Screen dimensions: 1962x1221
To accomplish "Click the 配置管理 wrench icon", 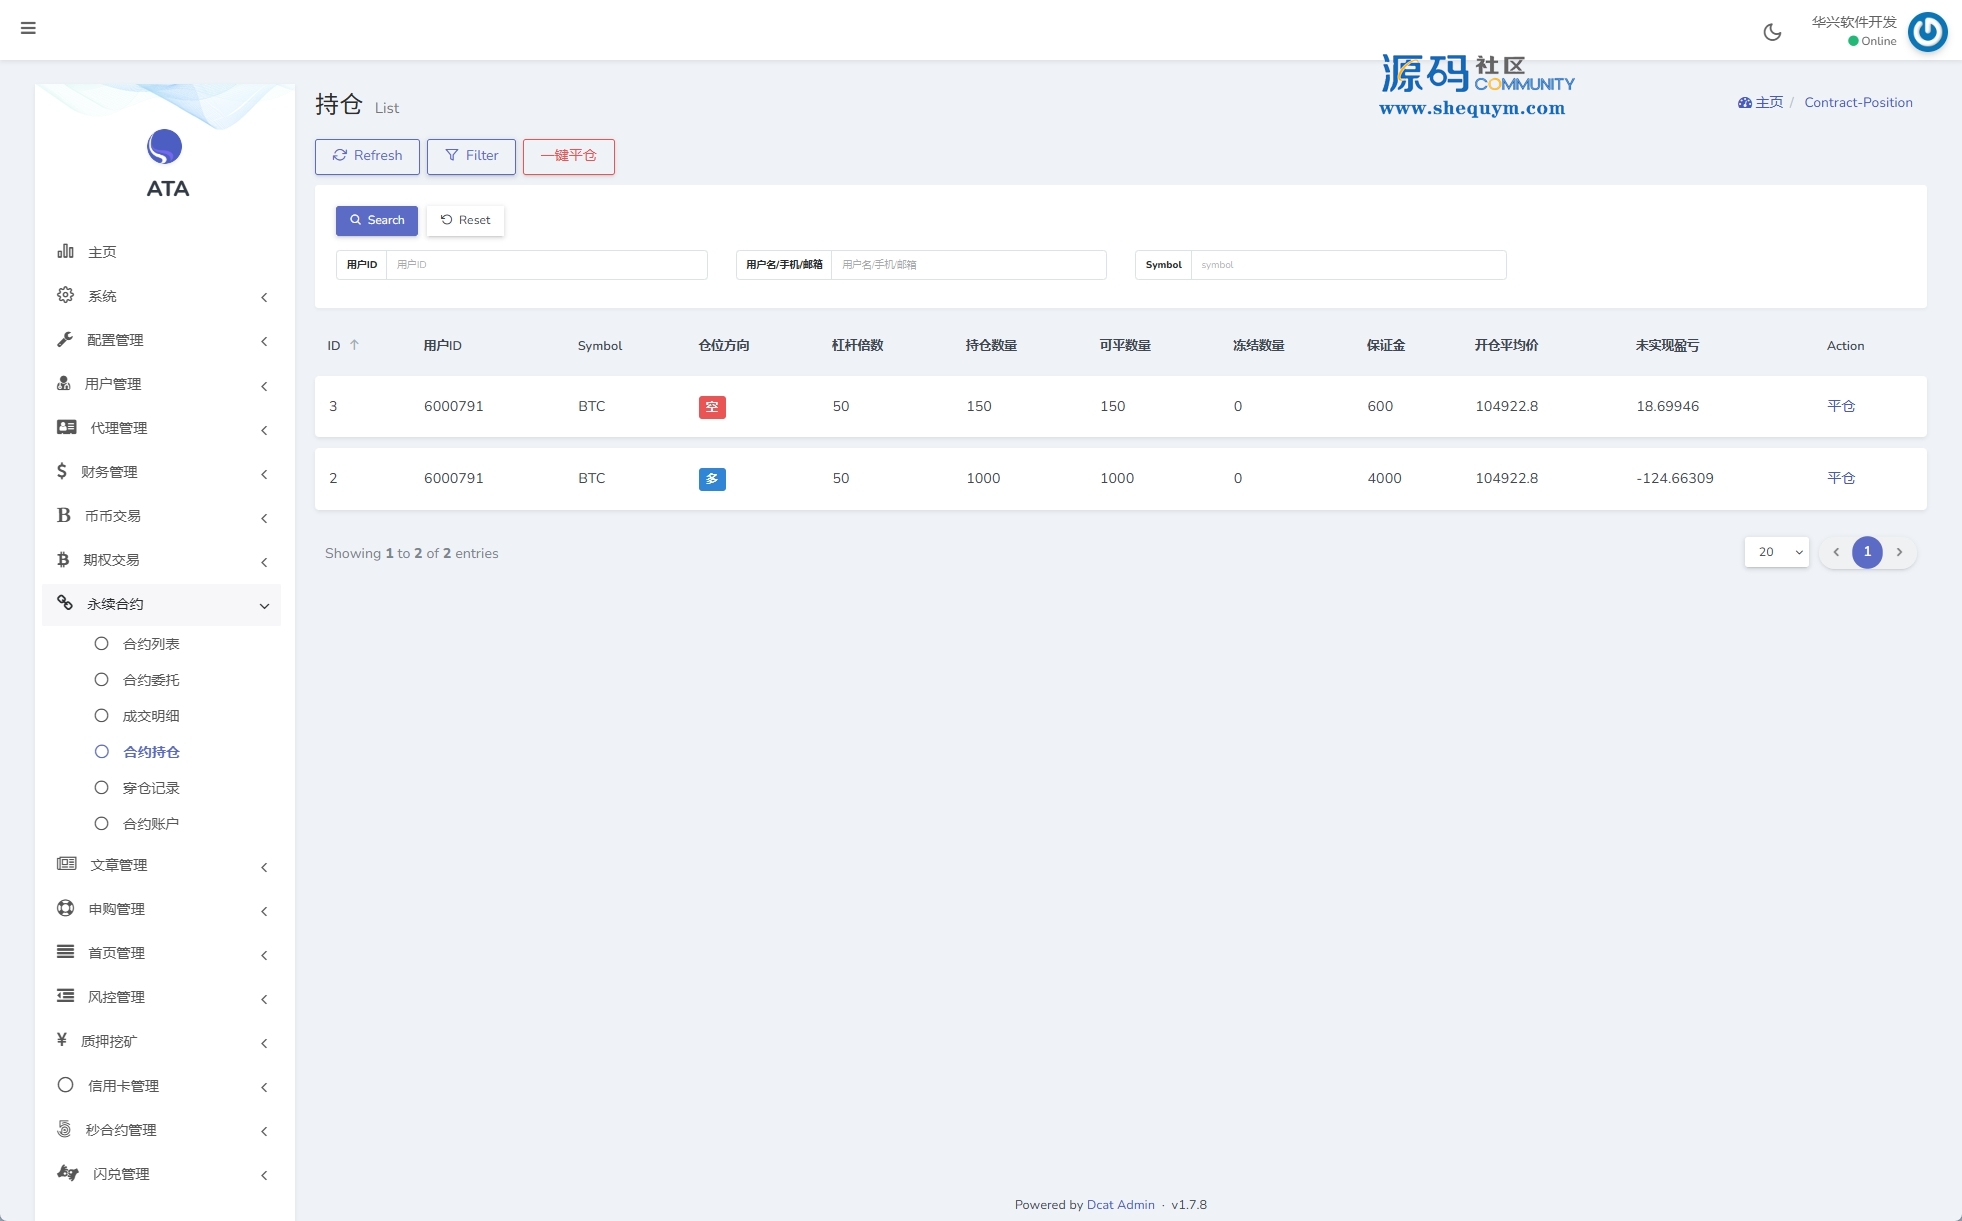I will [x=66, y=339].
